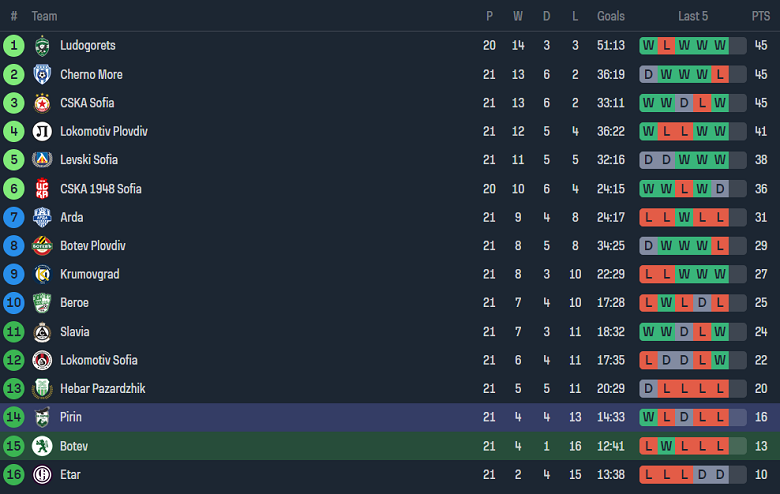Click the Arda club crest icon
Image resolution: width=780 pixels, height=494 pixels.
[x=42, y=217]
